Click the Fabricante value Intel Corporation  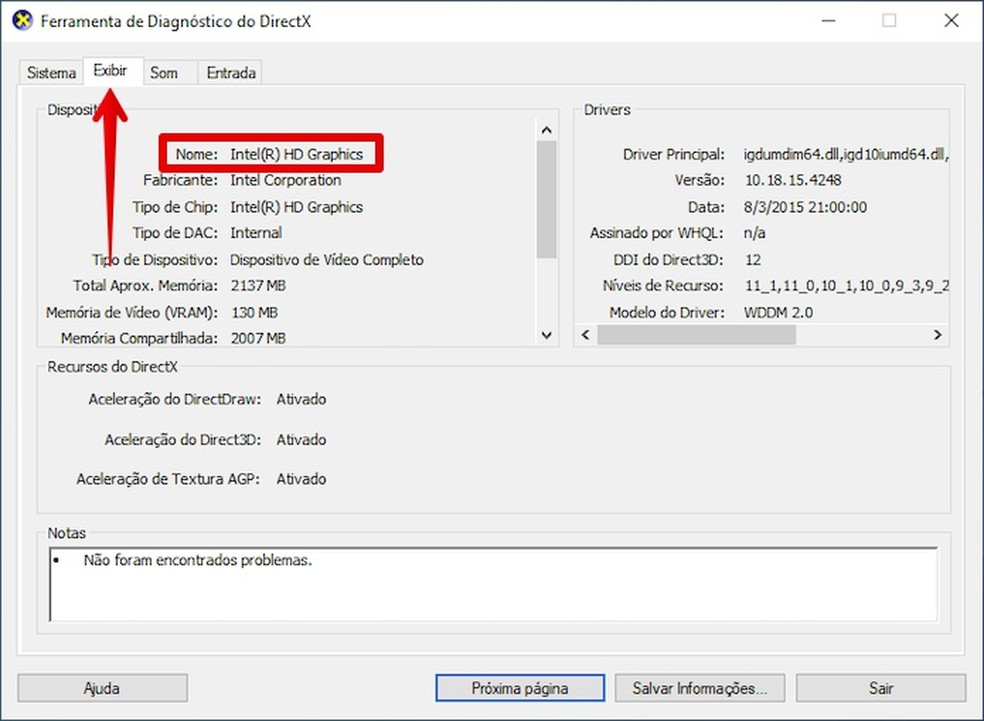tap(286, 180)
